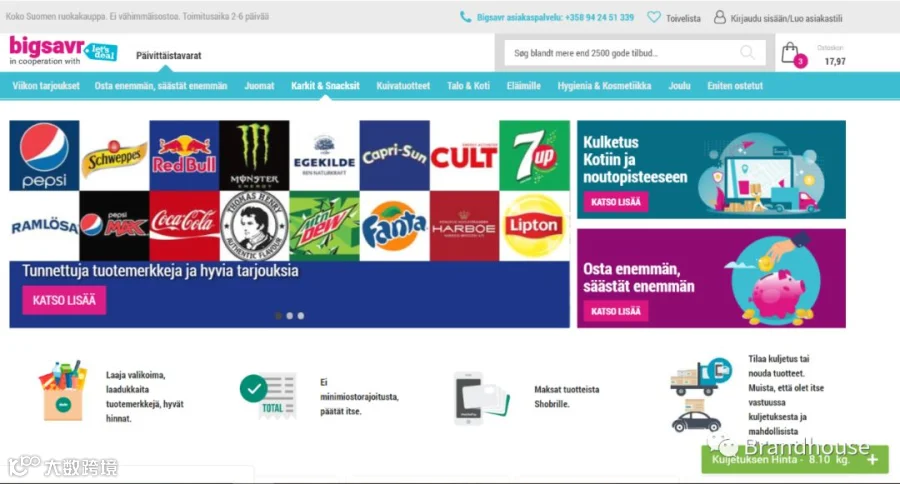
Task: Click Ei minimiostorajoitusta text
Action: [359, 397]
